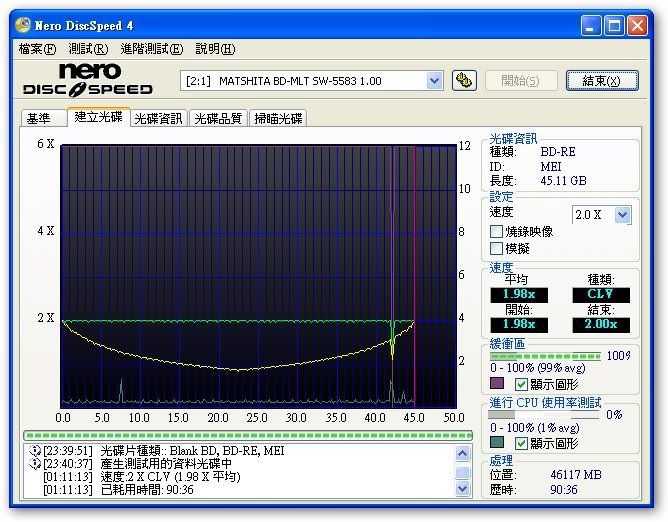Open the 說明(H) menu
The image size is (668, 522).
point(215,49)
